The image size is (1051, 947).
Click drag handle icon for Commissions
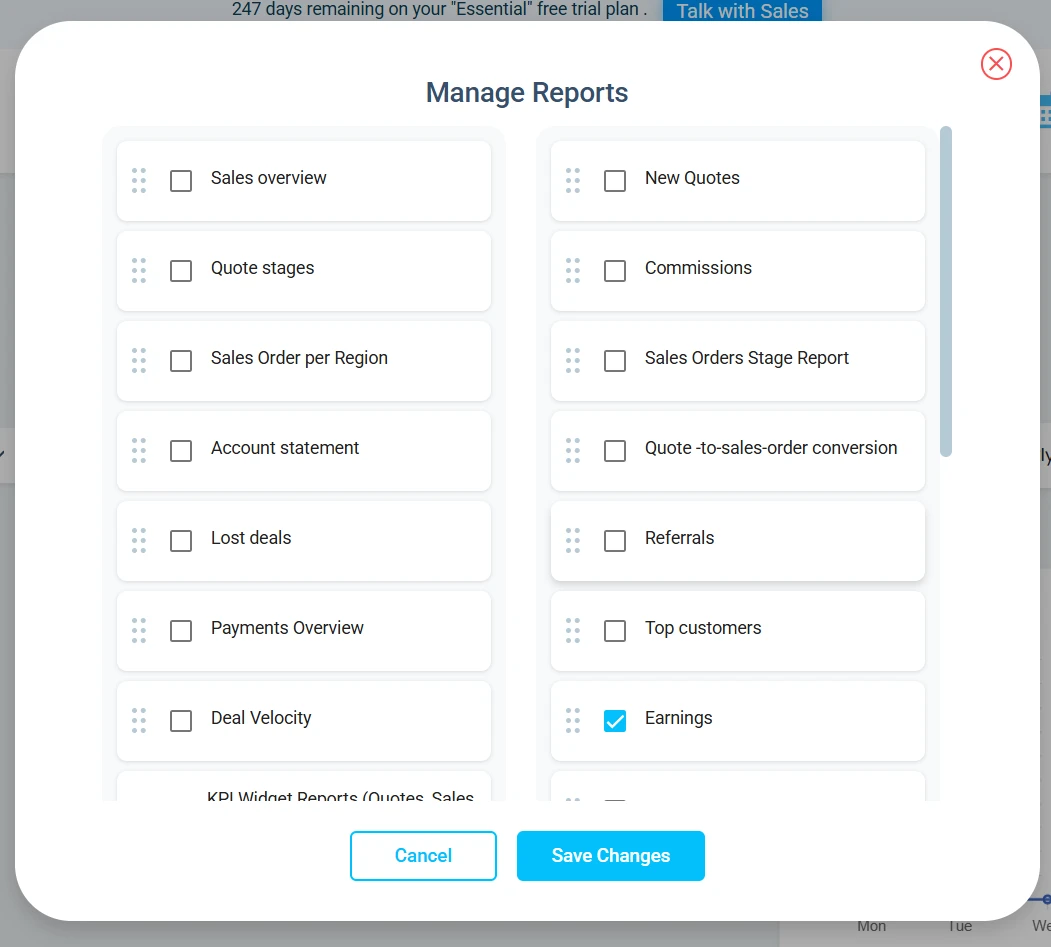[x=573, y=271]
